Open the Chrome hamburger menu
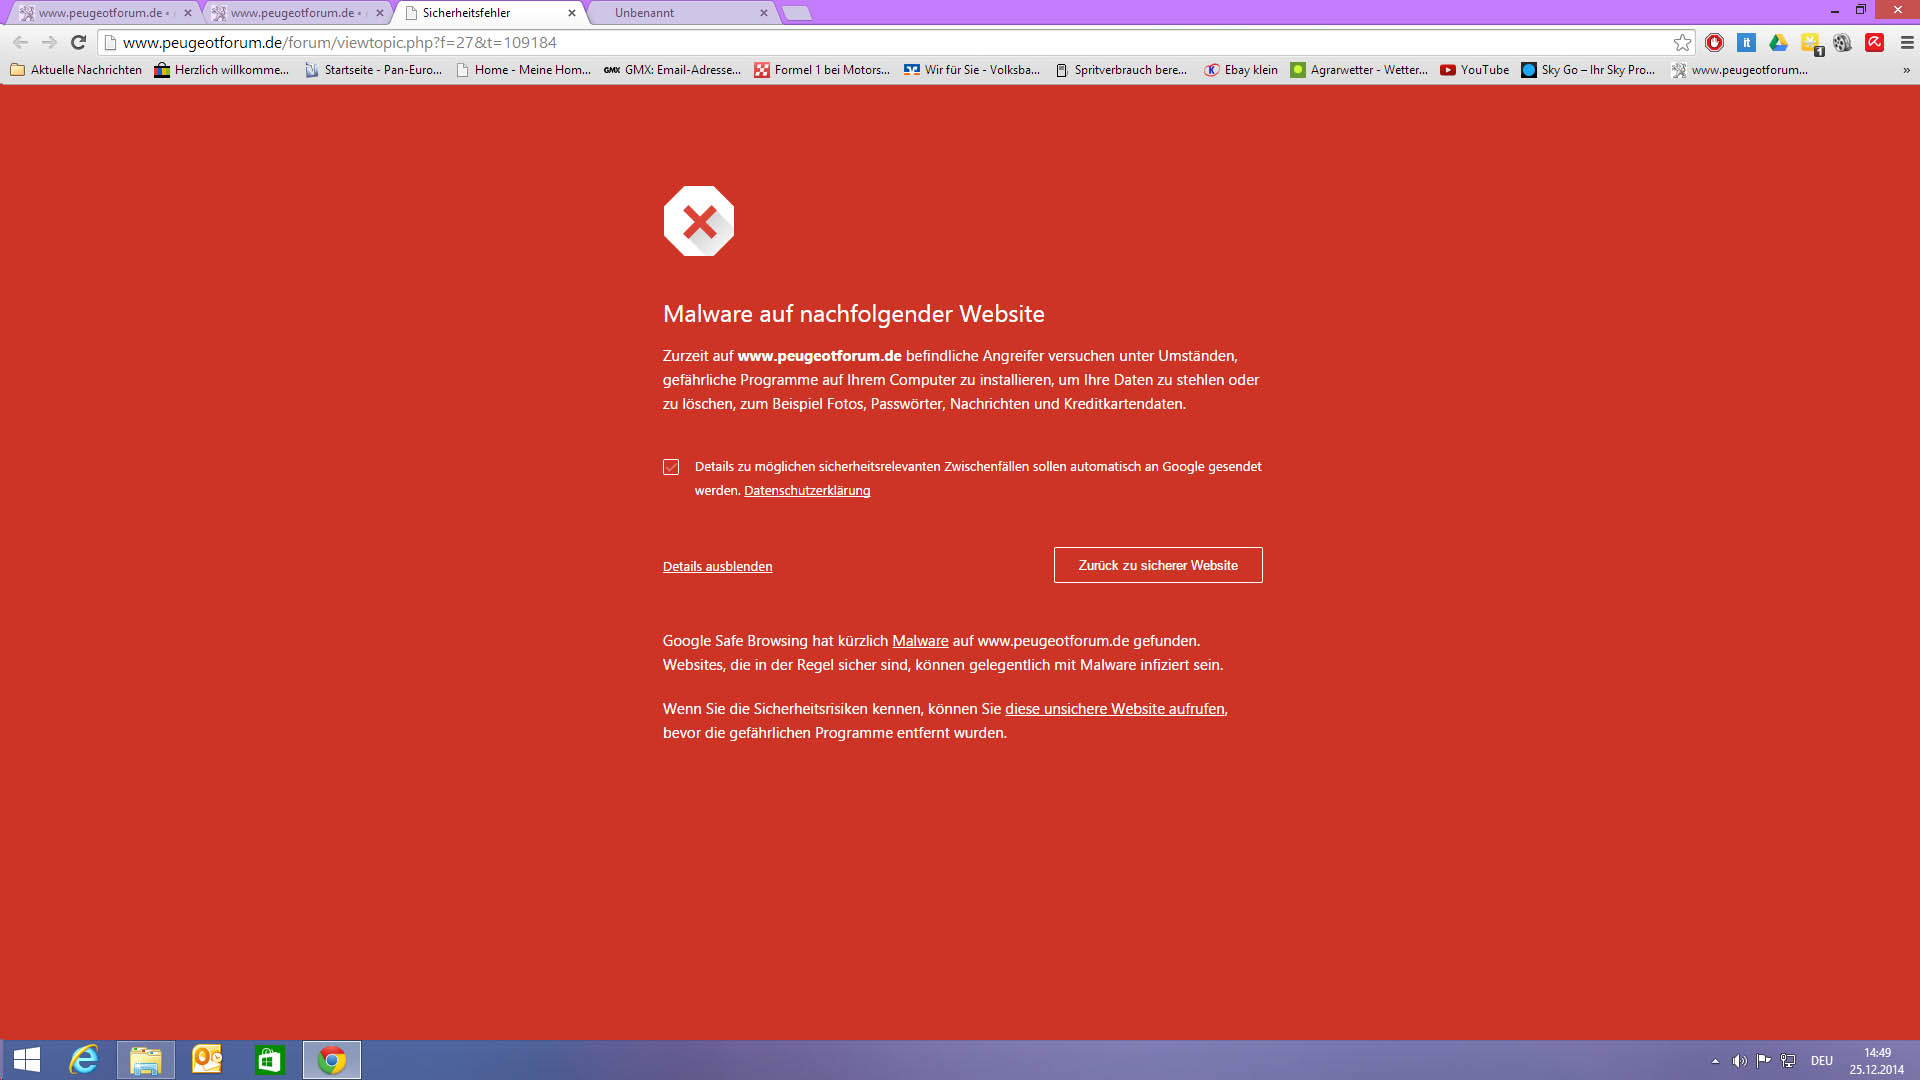 coord(1906,42)
